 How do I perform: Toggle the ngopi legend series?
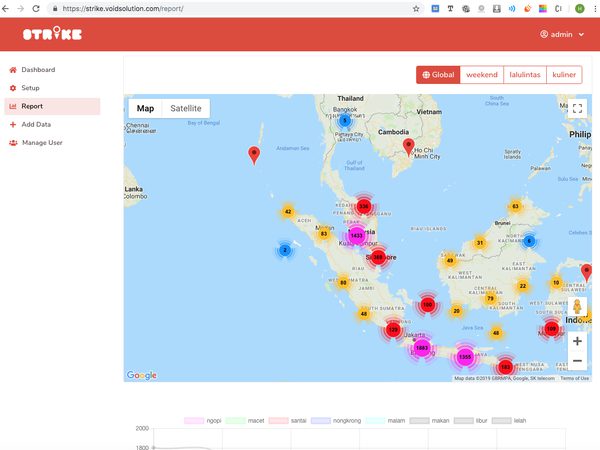(x=203, y=421)
